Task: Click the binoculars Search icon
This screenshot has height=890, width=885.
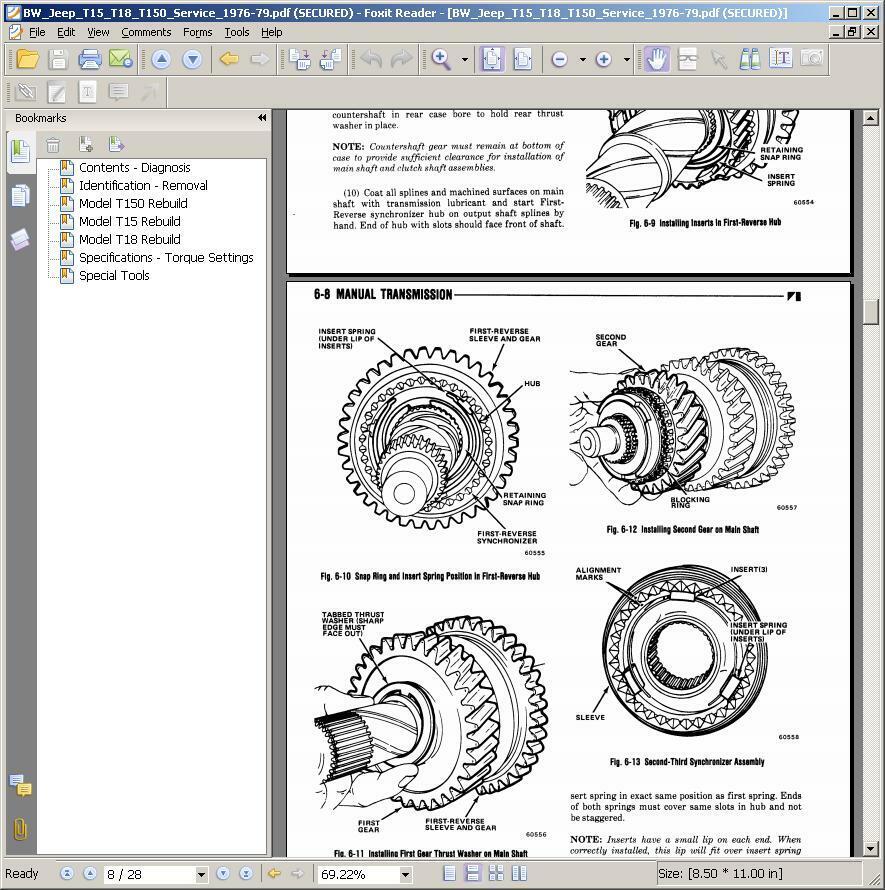Action: [749, 60]
